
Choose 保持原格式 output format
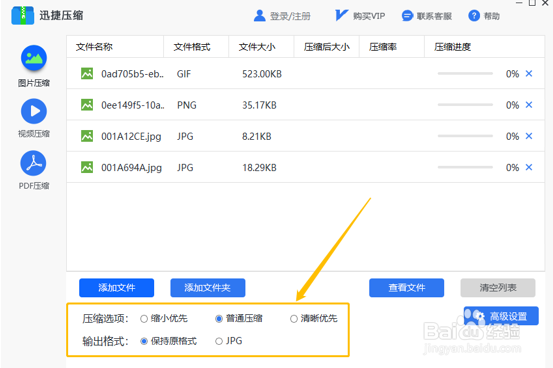pyautogui.click(x=144, y=341)
